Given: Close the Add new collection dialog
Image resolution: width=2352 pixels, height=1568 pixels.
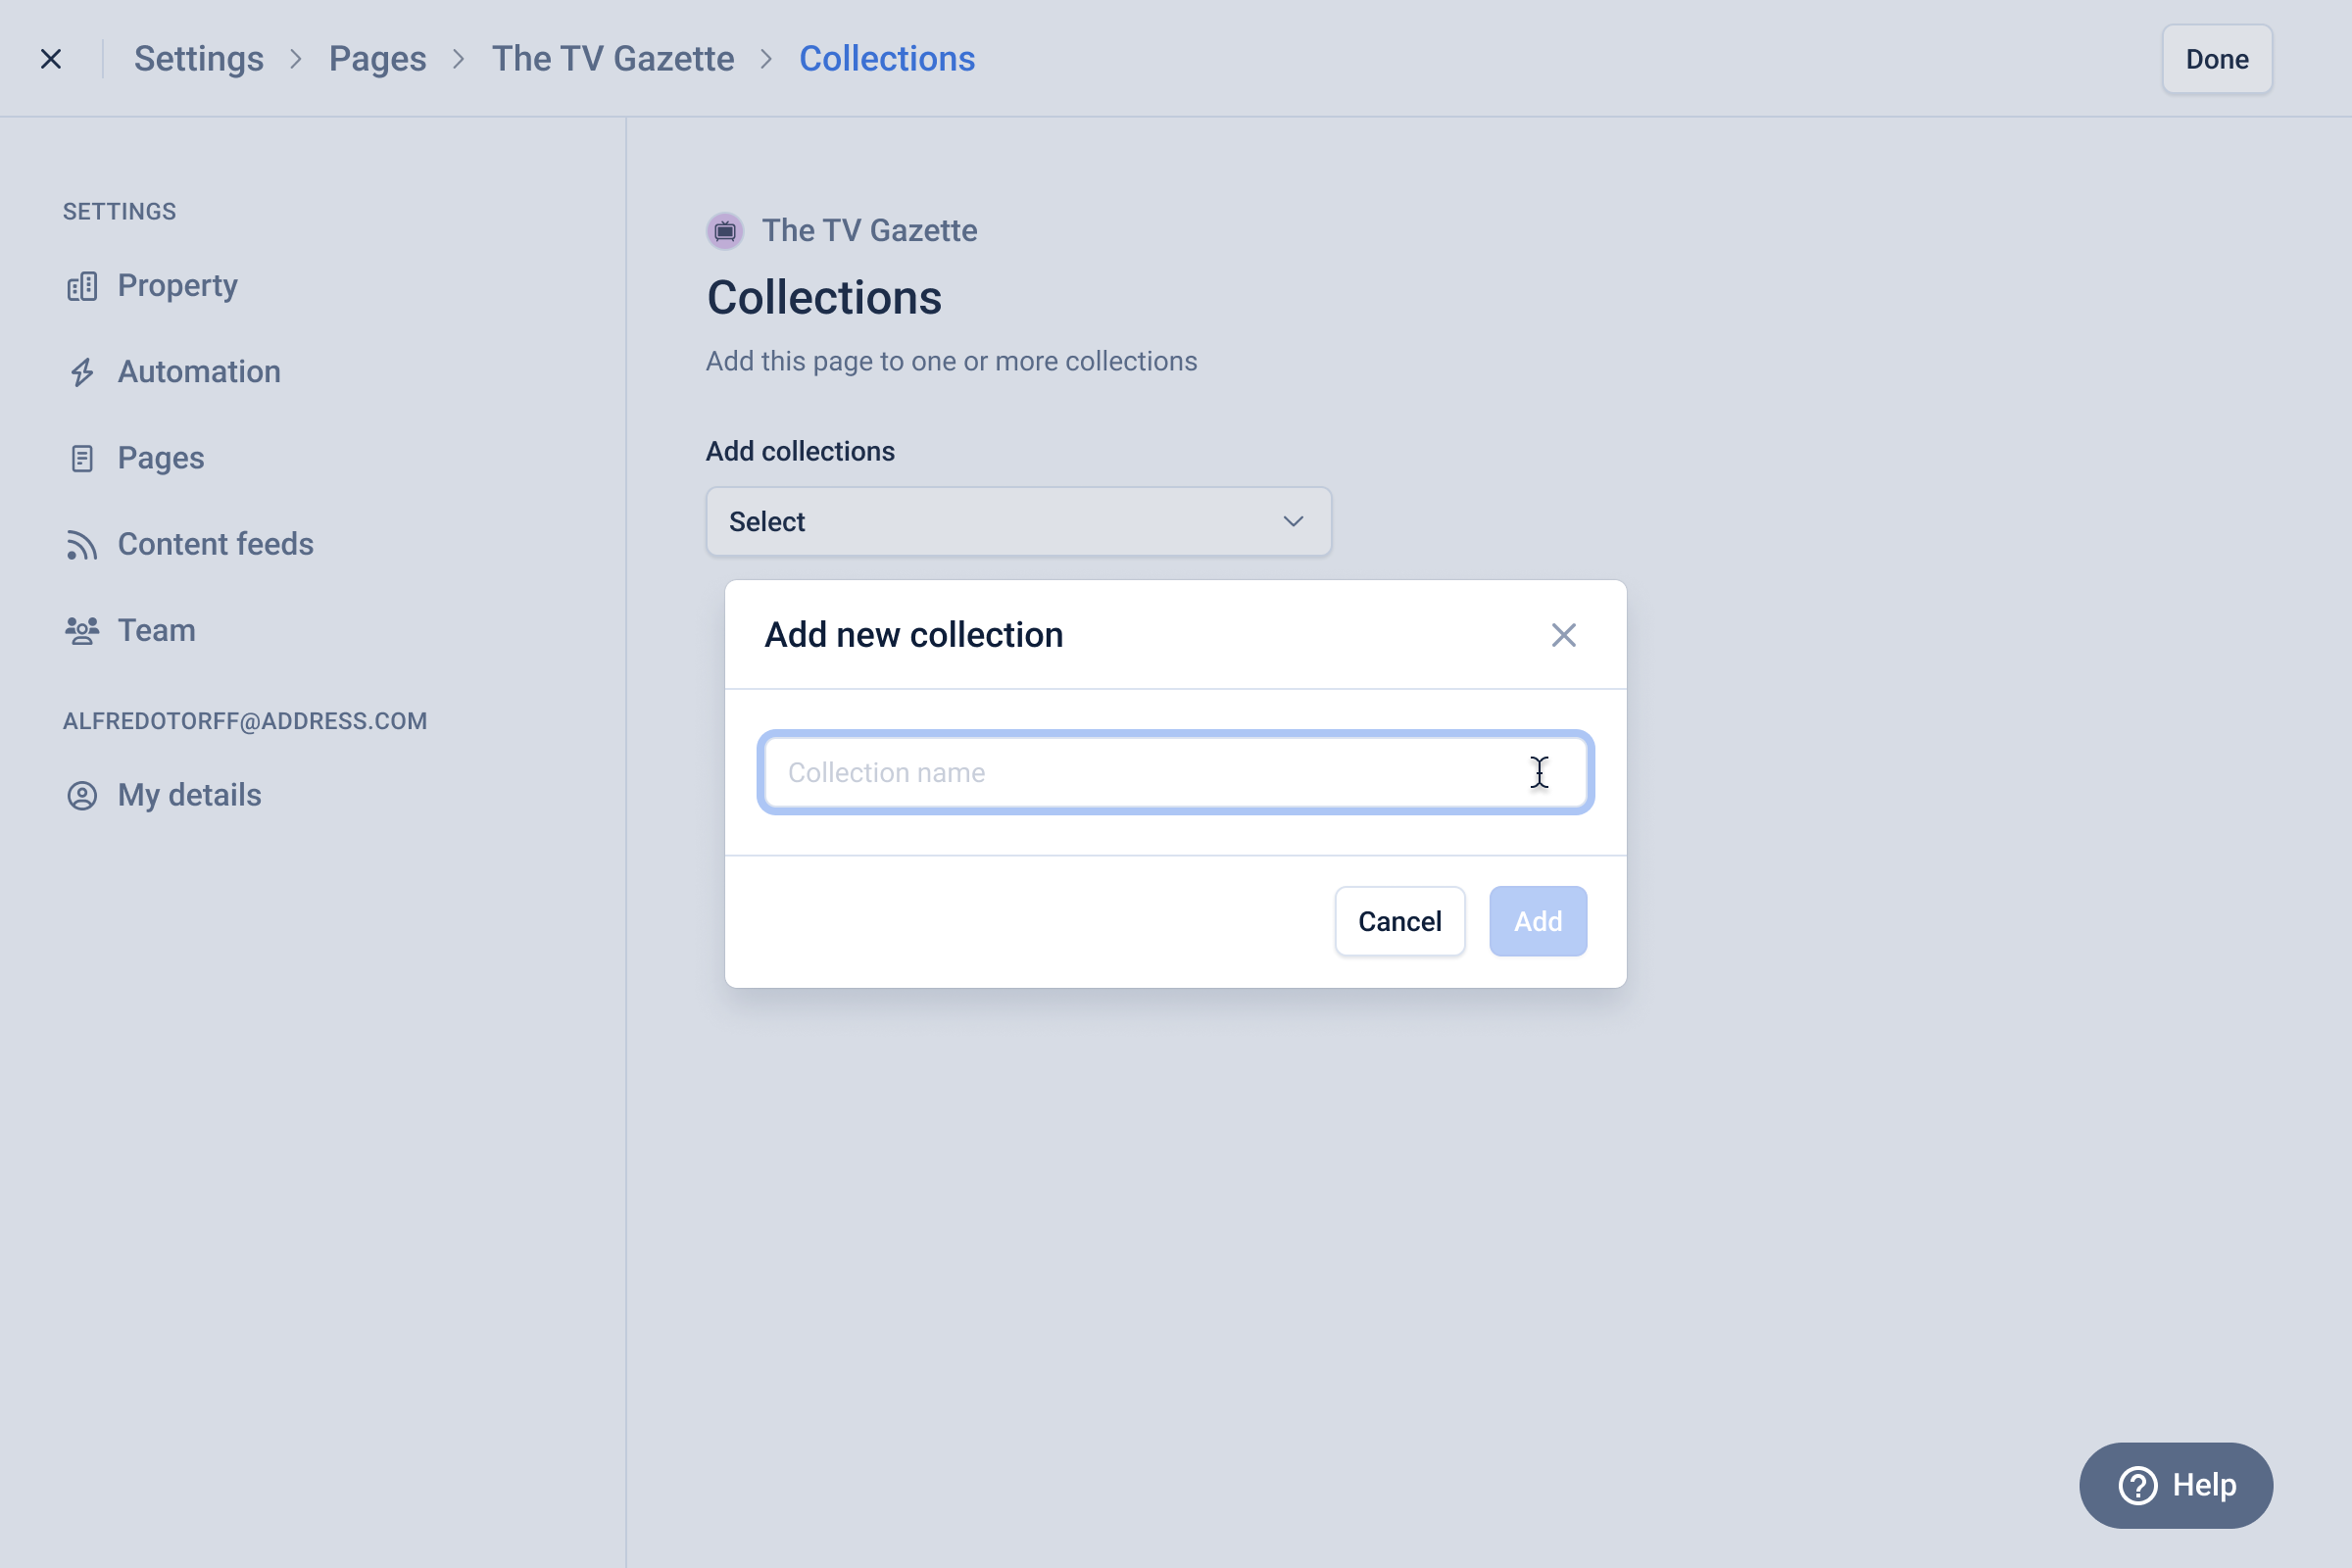Looking at the screenshot, I should point(1563,635).
